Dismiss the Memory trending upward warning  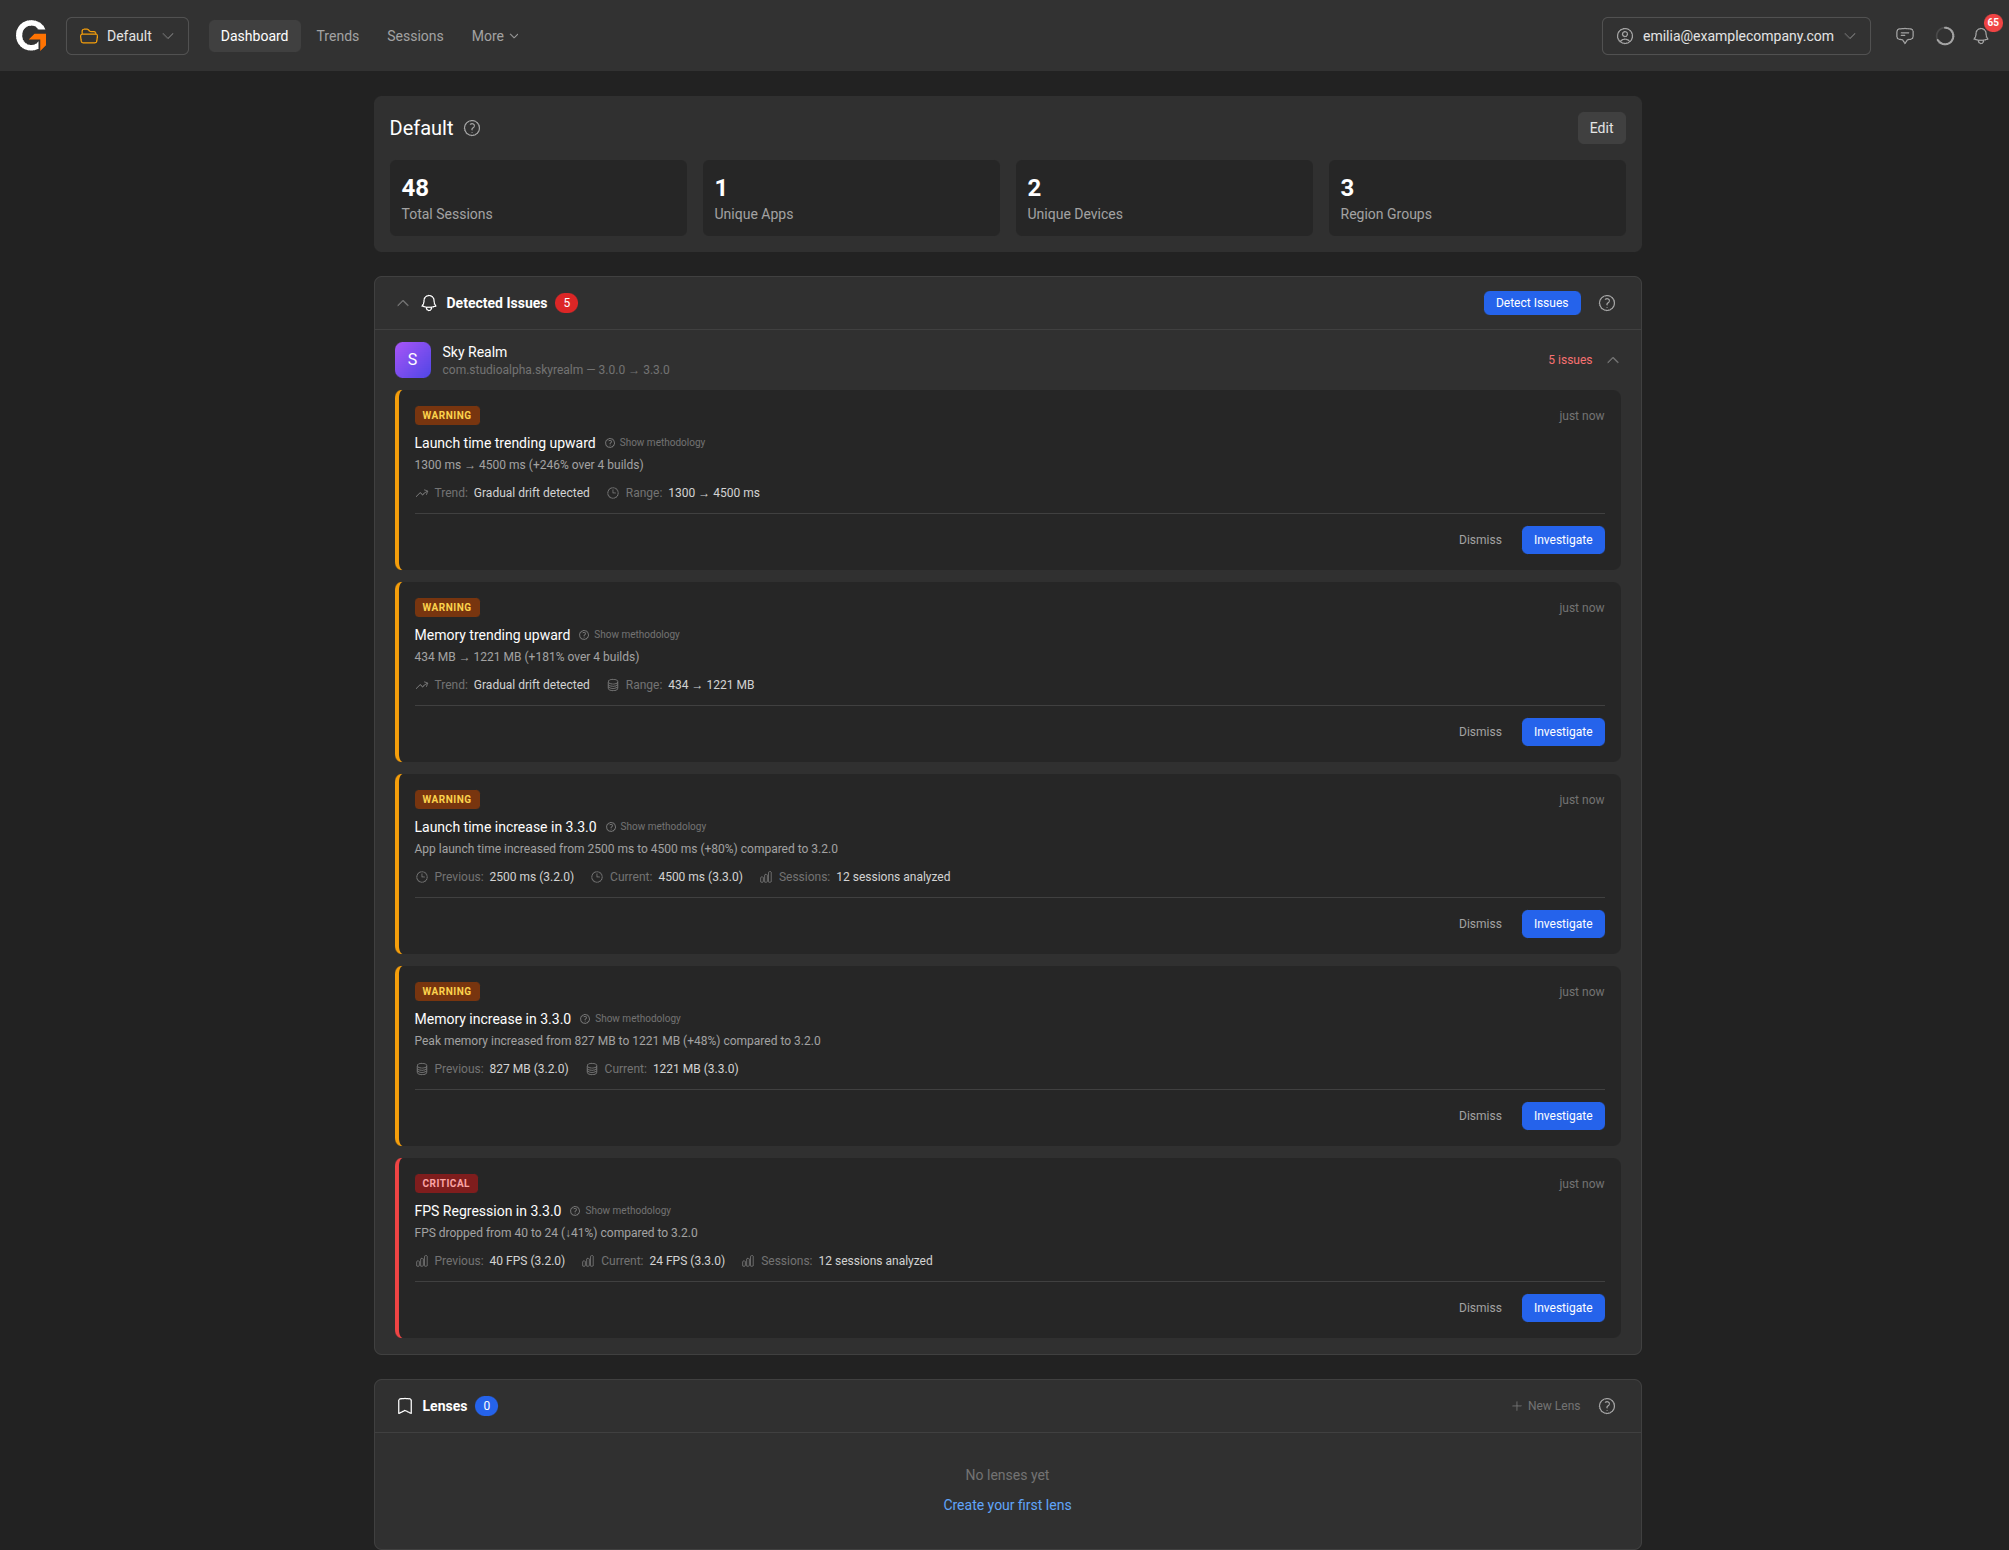click(x=1479, y=732)
